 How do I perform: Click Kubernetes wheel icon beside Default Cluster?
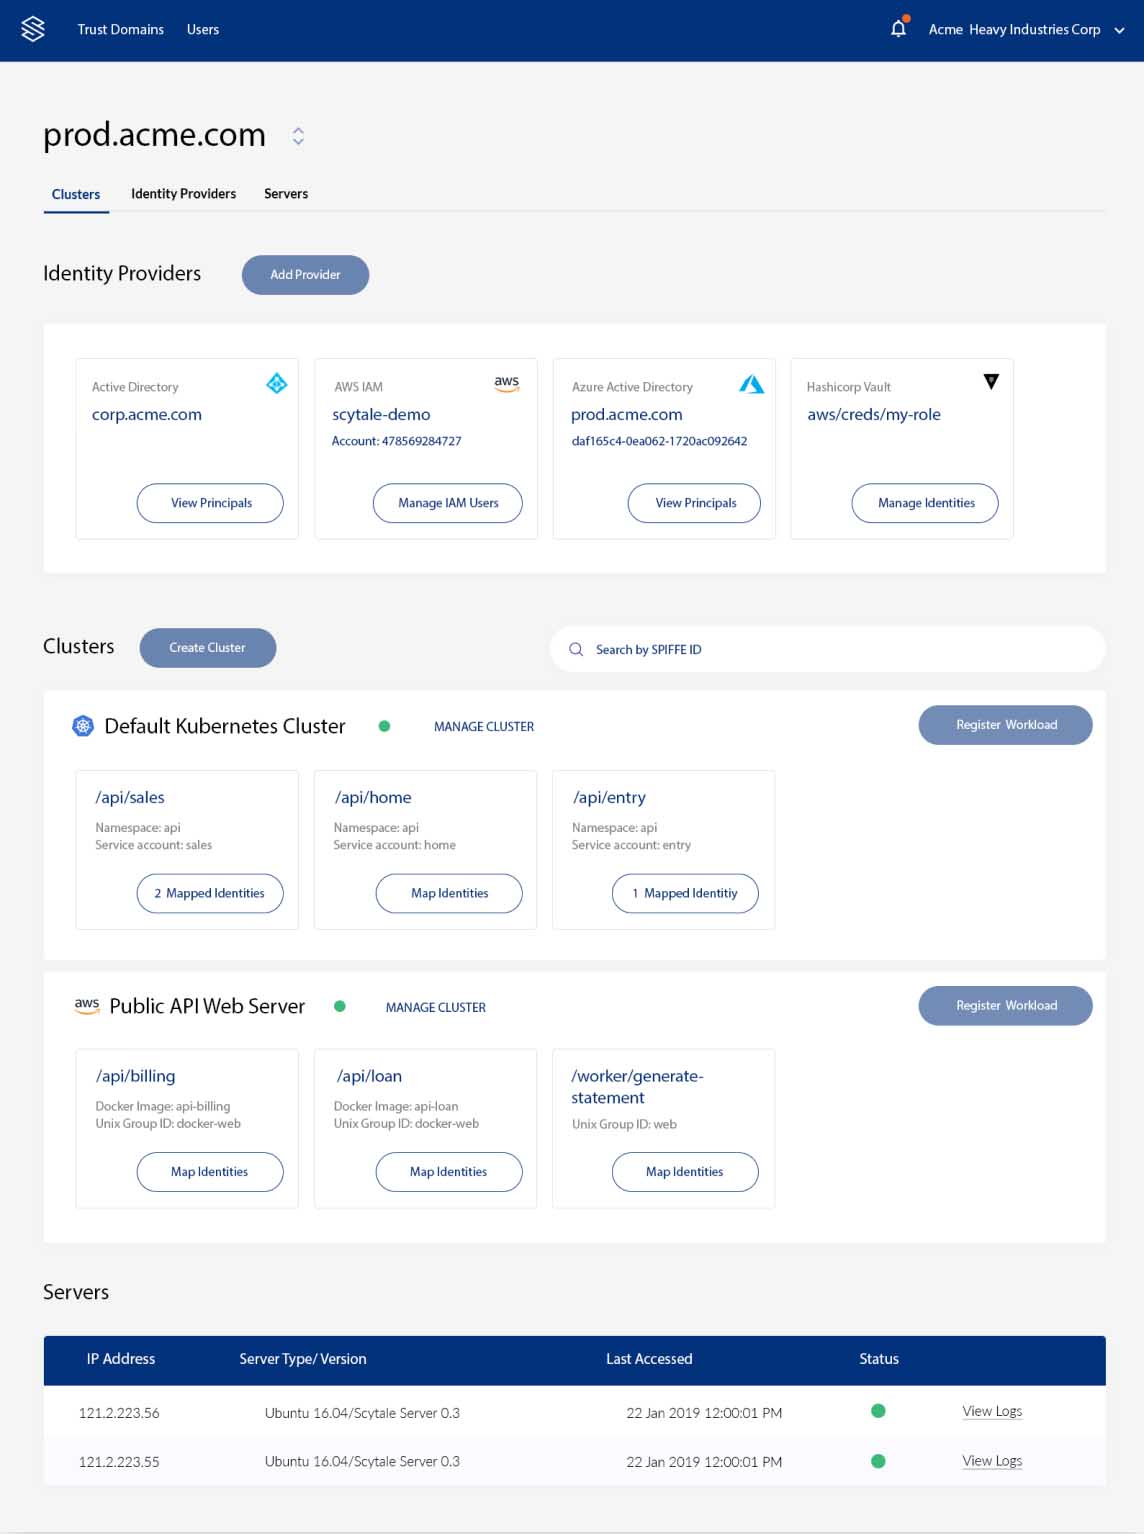click(x=83, y=726)
